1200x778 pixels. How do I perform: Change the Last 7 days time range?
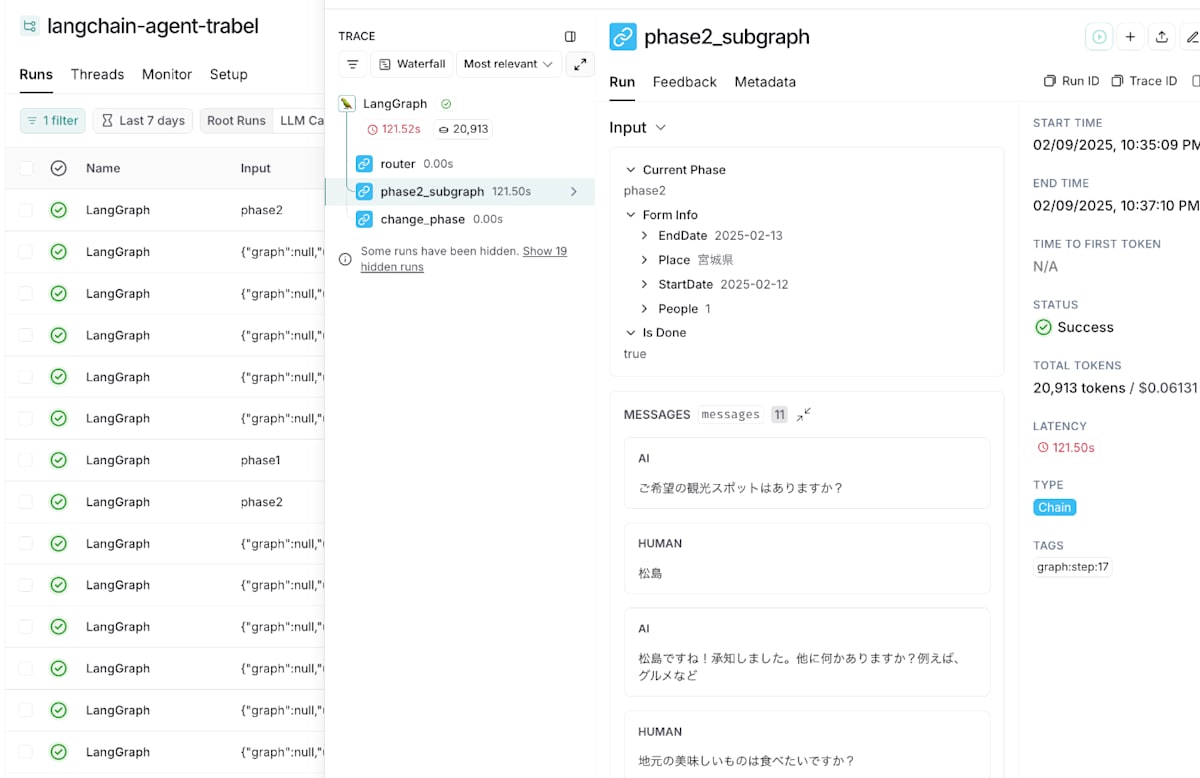(x=143, y=120)
